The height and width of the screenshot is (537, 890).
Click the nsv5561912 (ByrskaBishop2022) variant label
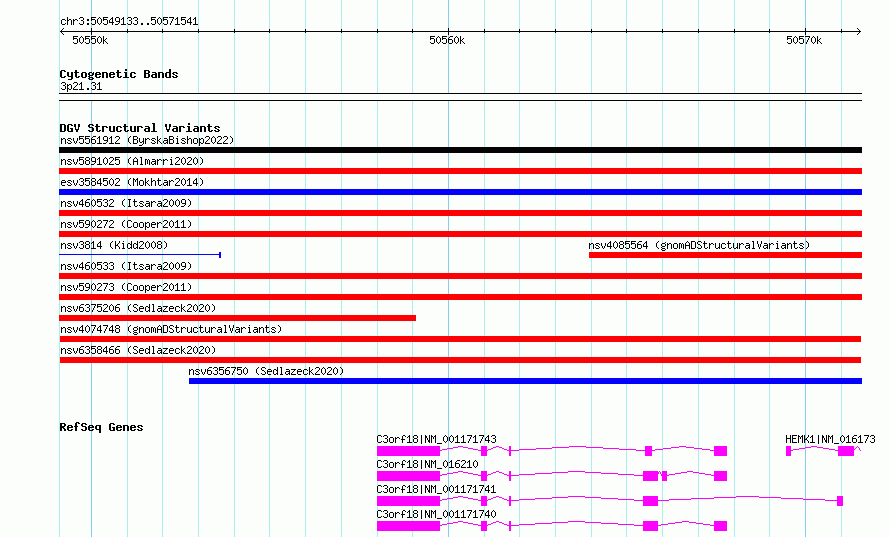[x=147, y=140]
